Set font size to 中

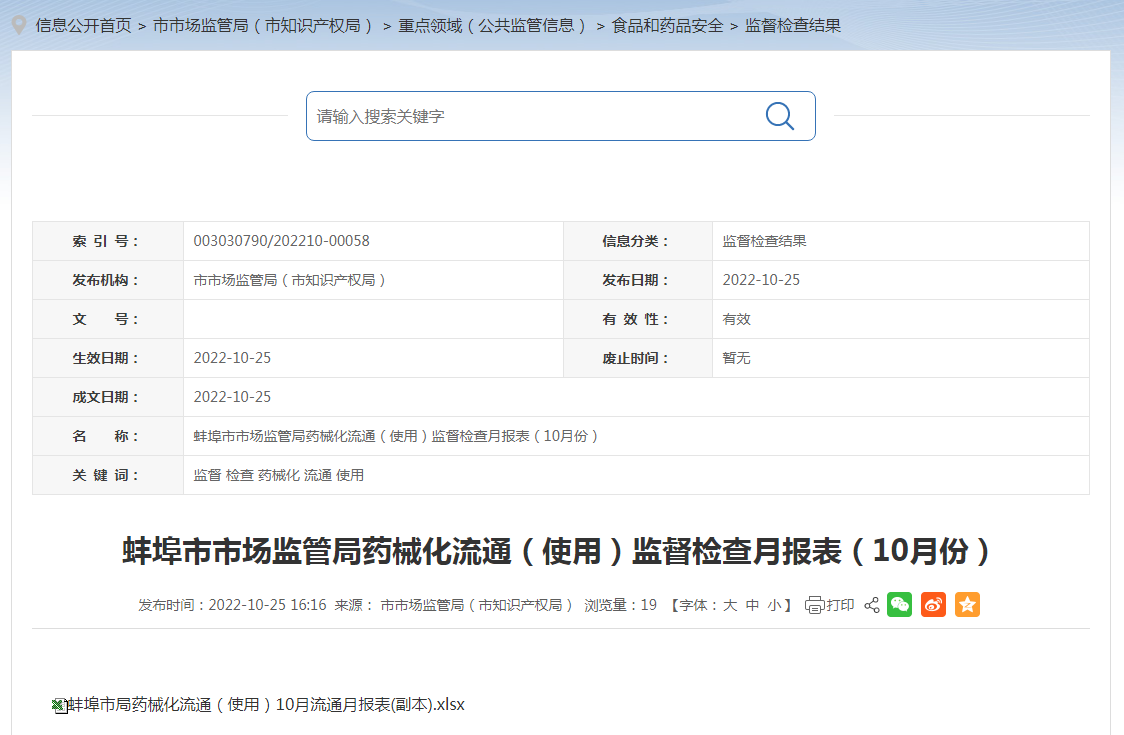click(x=752, y=605)
